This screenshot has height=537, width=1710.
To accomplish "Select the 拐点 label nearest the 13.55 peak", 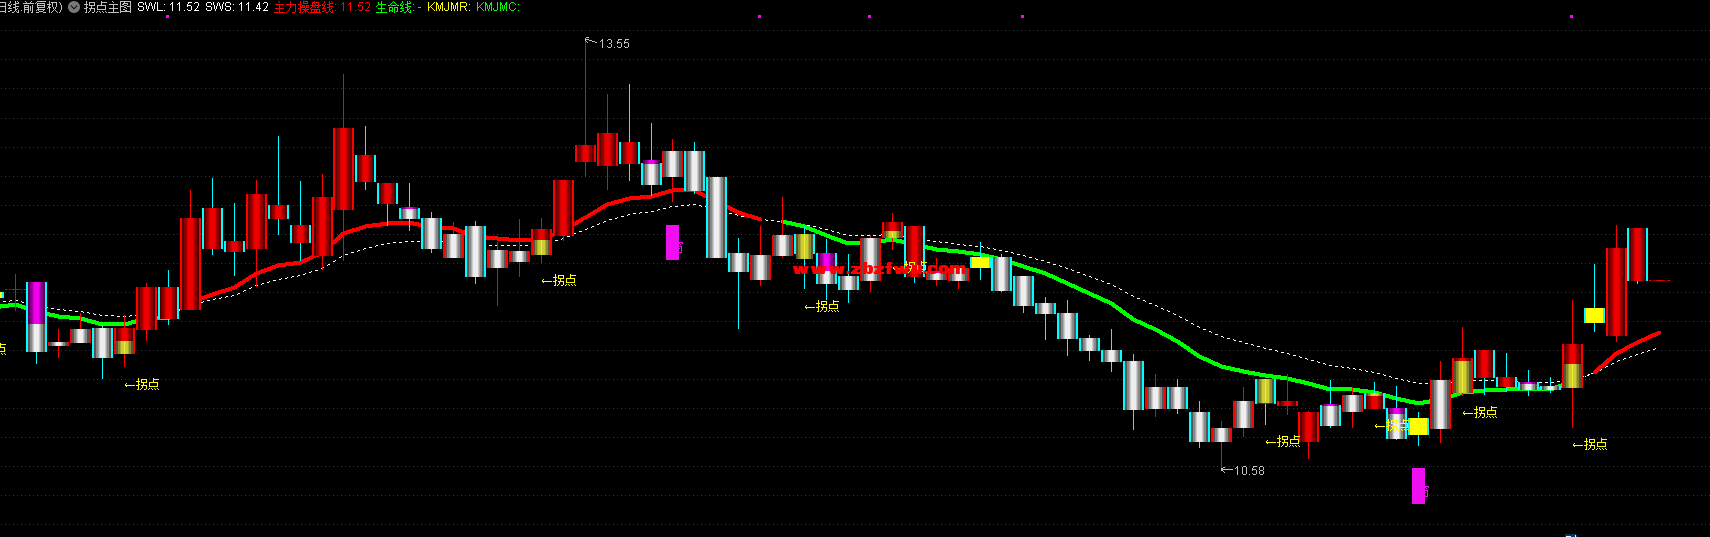I will point(559,281).
